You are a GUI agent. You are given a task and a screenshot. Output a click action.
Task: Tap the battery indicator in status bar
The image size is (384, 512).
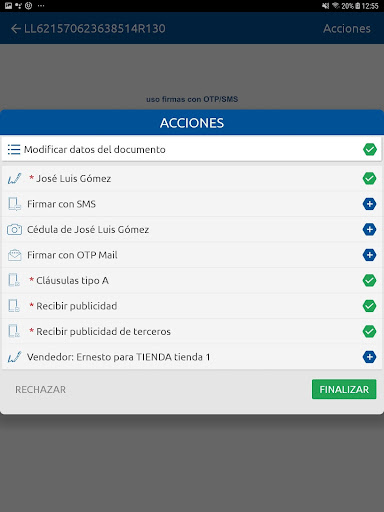[x=358, y=6]
